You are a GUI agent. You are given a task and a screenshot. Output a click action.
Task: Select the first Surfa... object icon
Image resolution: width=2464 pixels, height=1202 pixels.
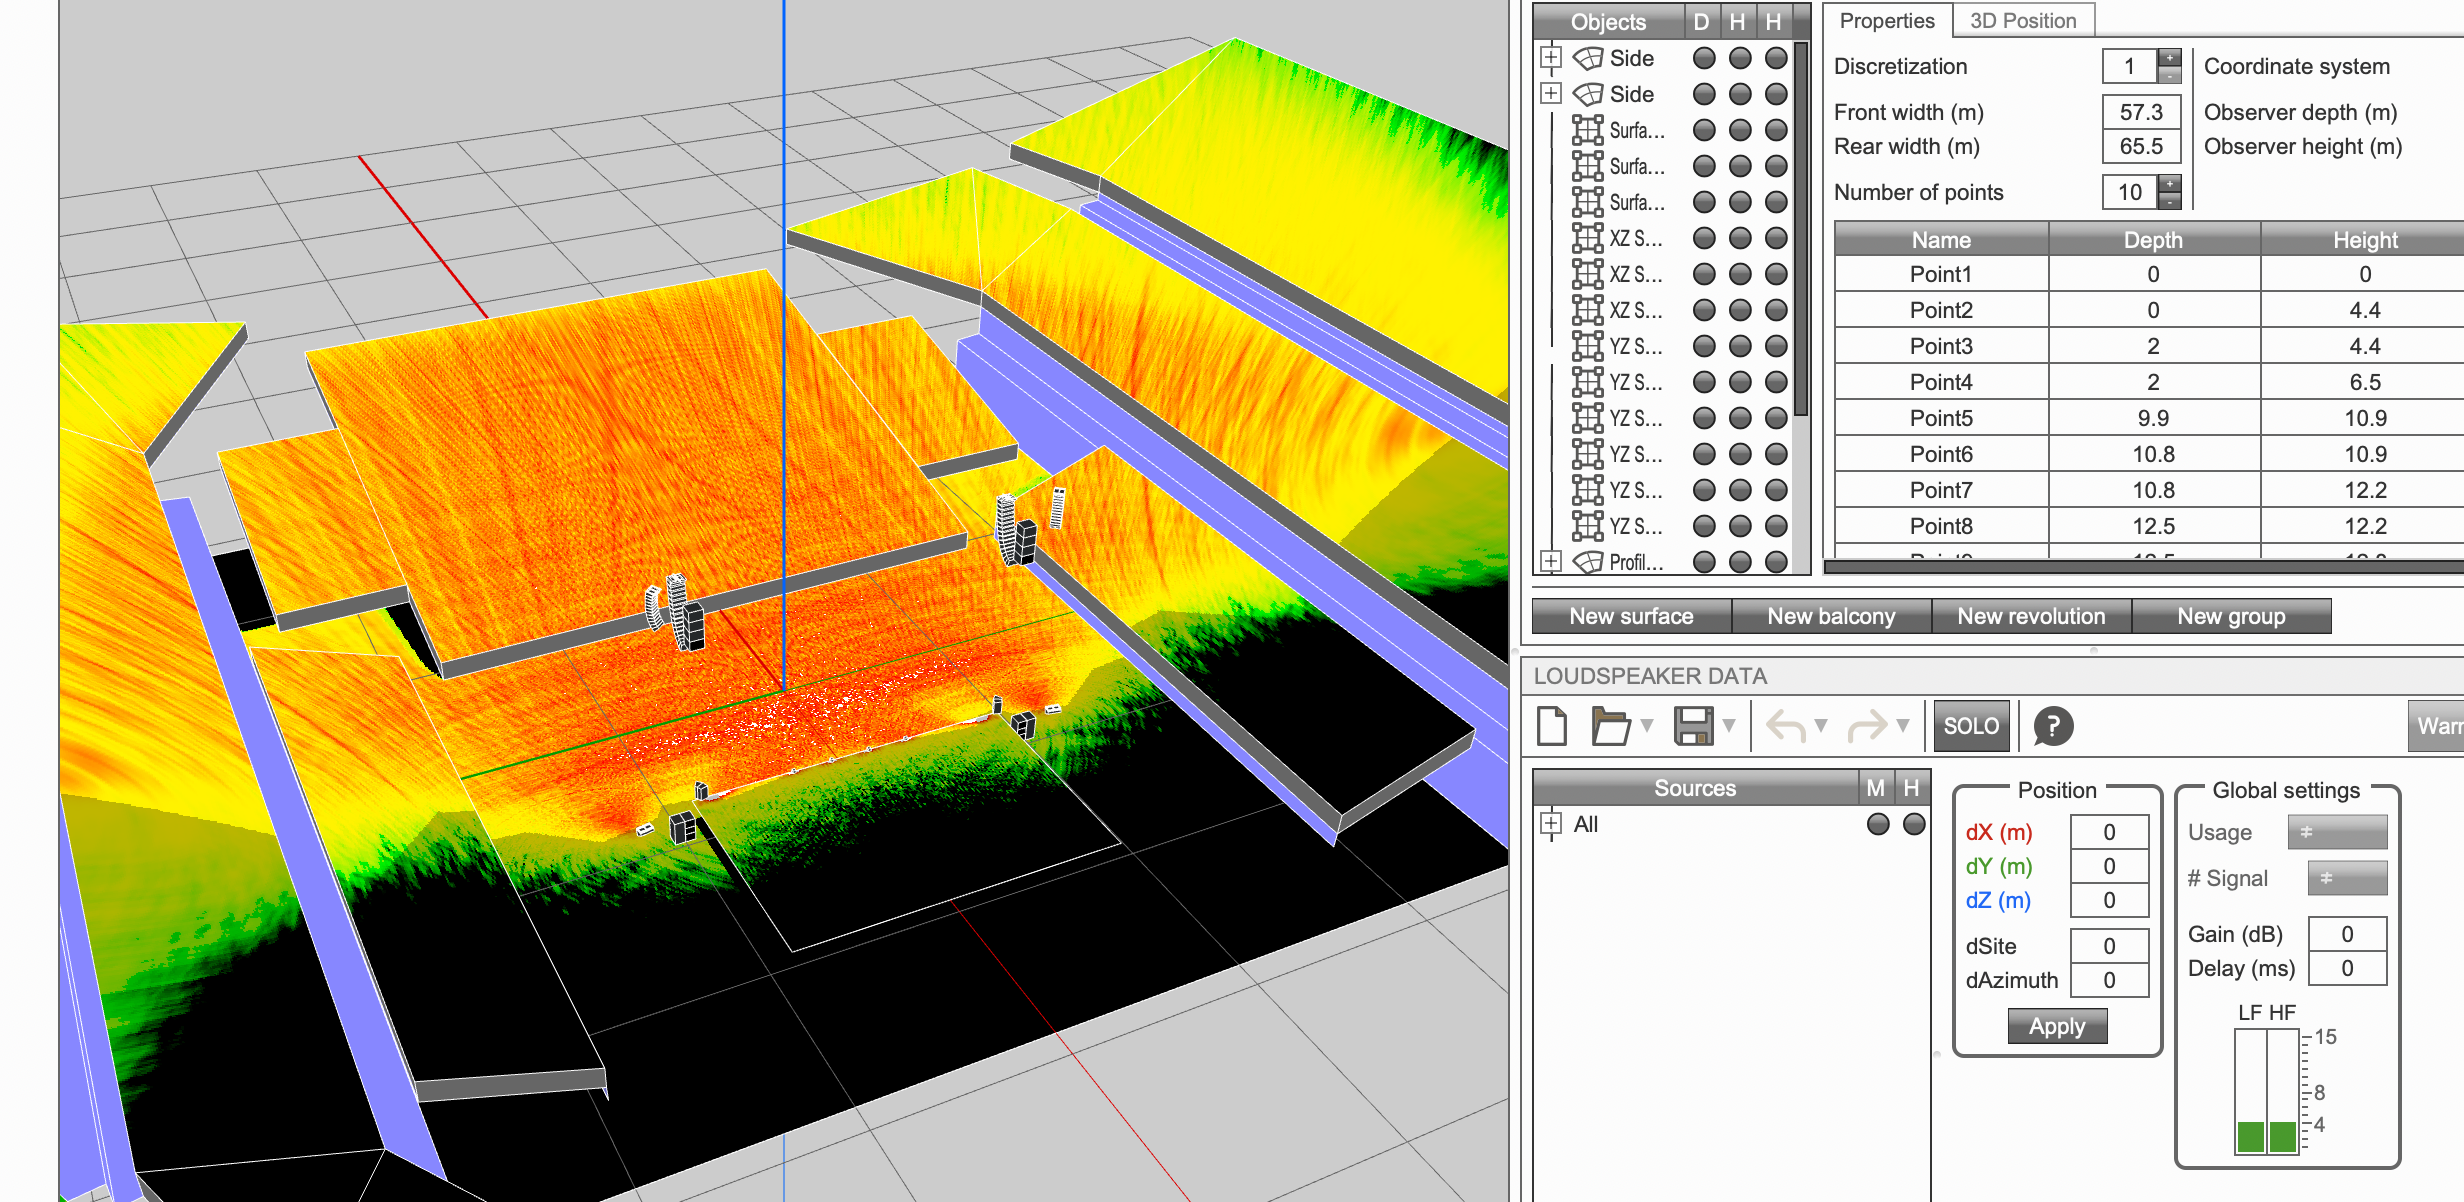point(1587,130)
